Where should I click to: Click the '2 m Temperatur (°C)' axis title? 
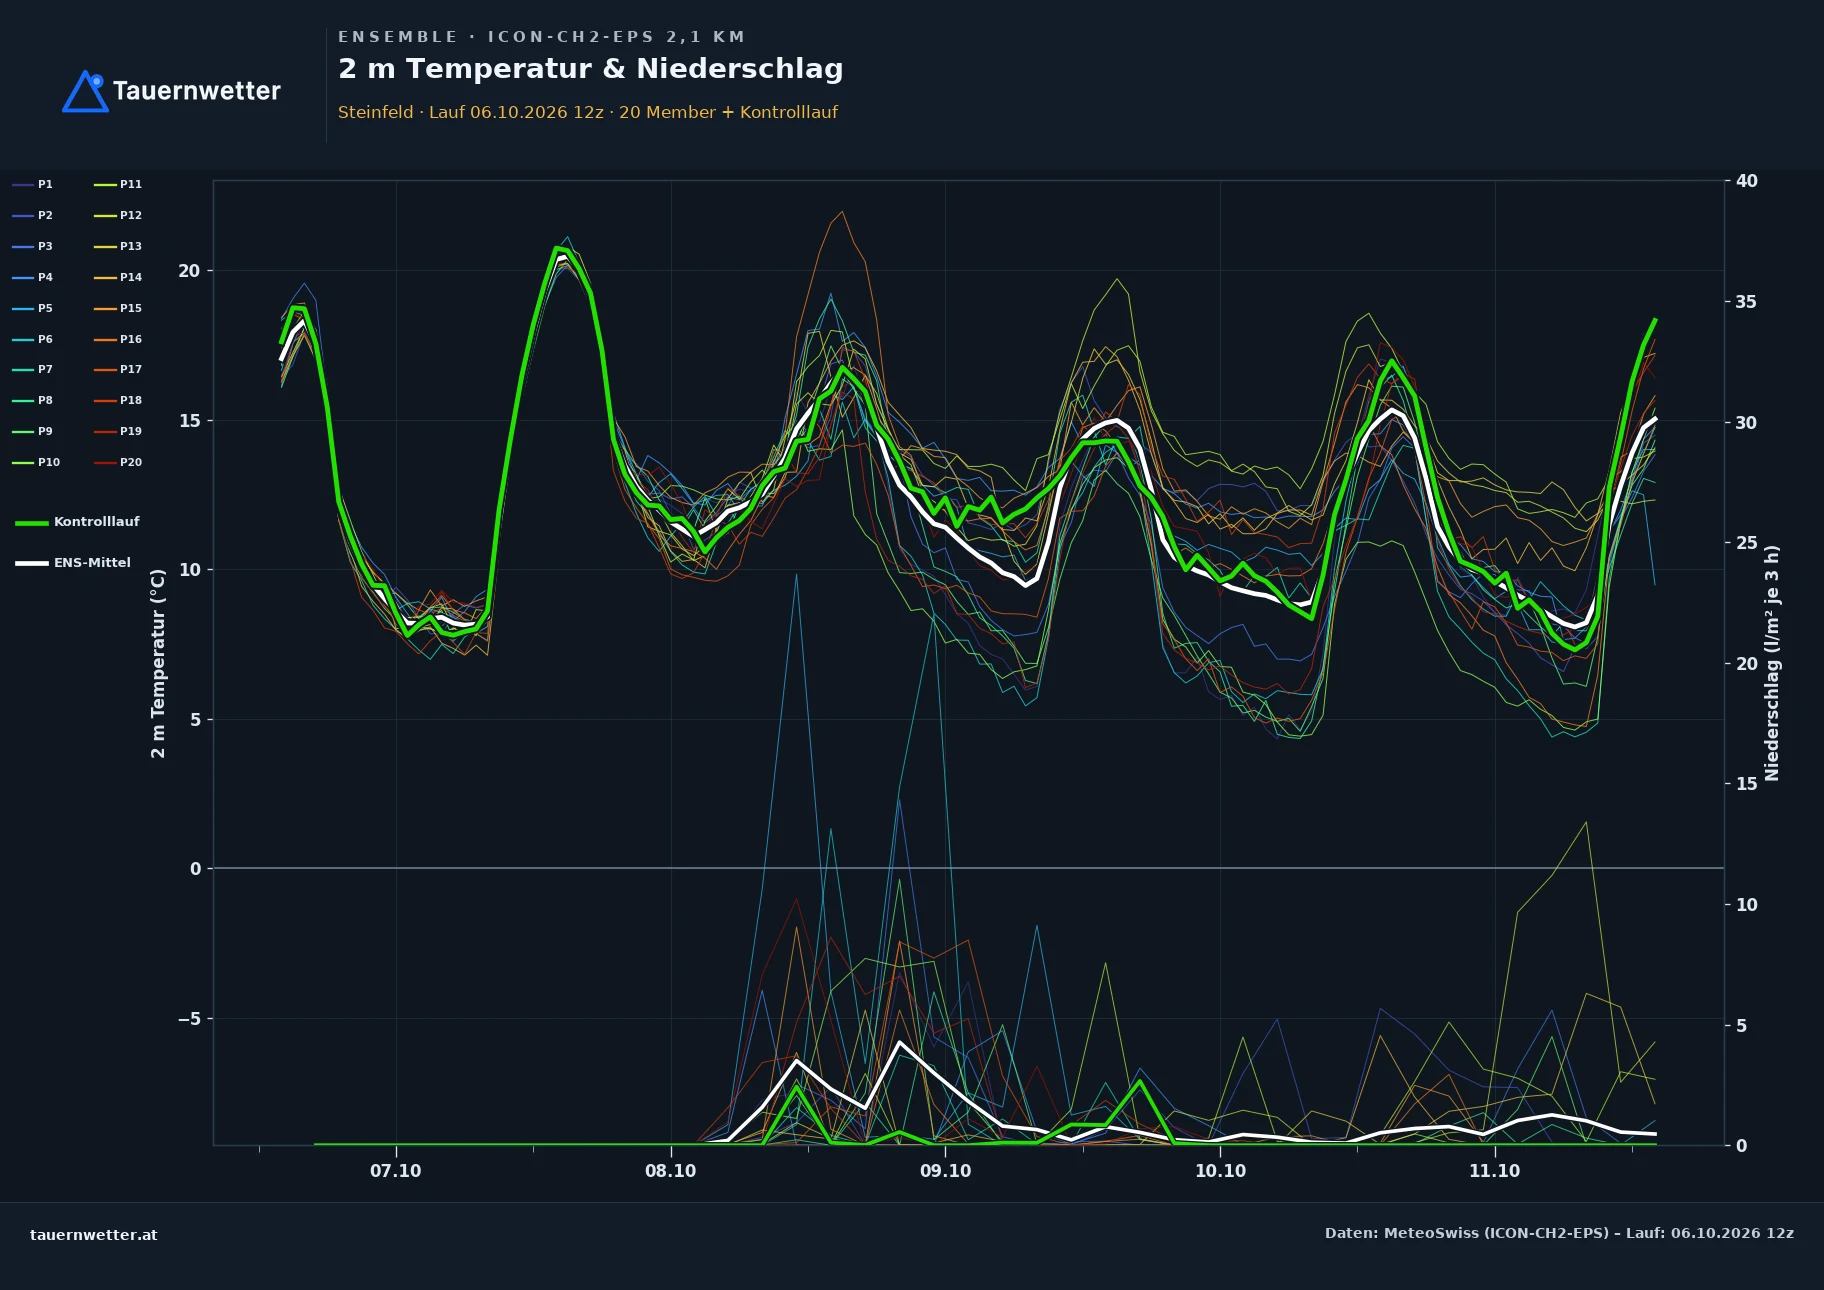(x=158, y=663)
